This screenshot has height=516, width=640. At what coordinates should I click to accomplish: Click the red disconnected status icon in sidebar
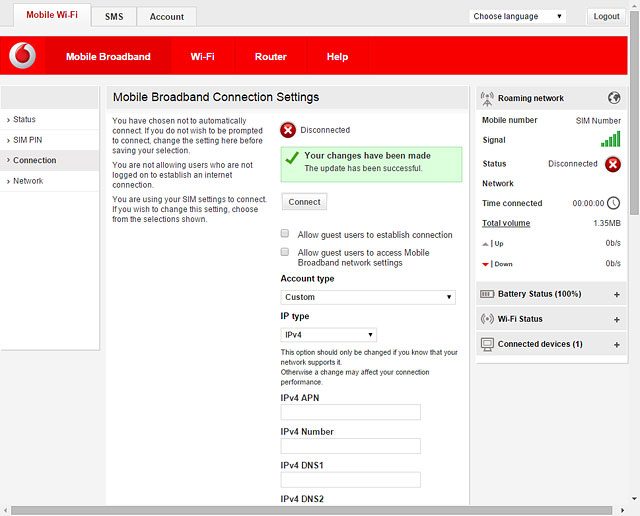[x=612, y=164]
